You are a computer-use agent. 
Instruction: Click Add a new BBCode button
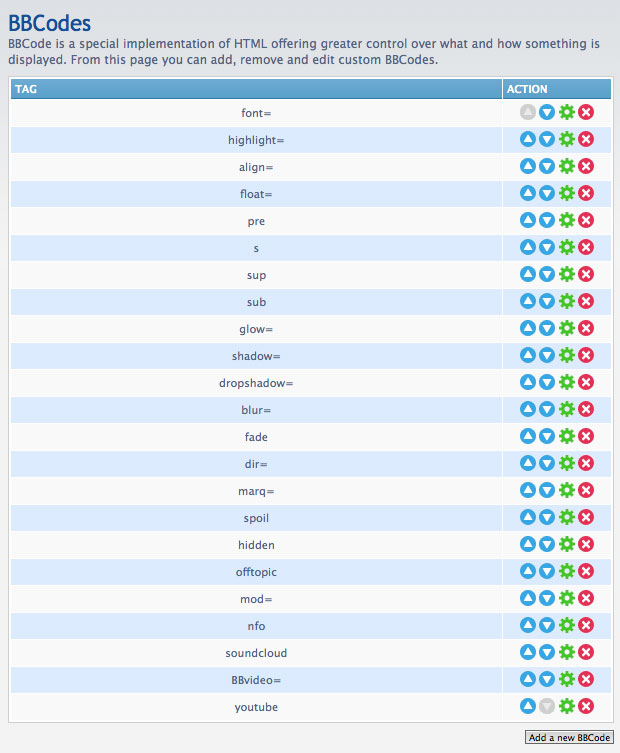pos(569,738)
